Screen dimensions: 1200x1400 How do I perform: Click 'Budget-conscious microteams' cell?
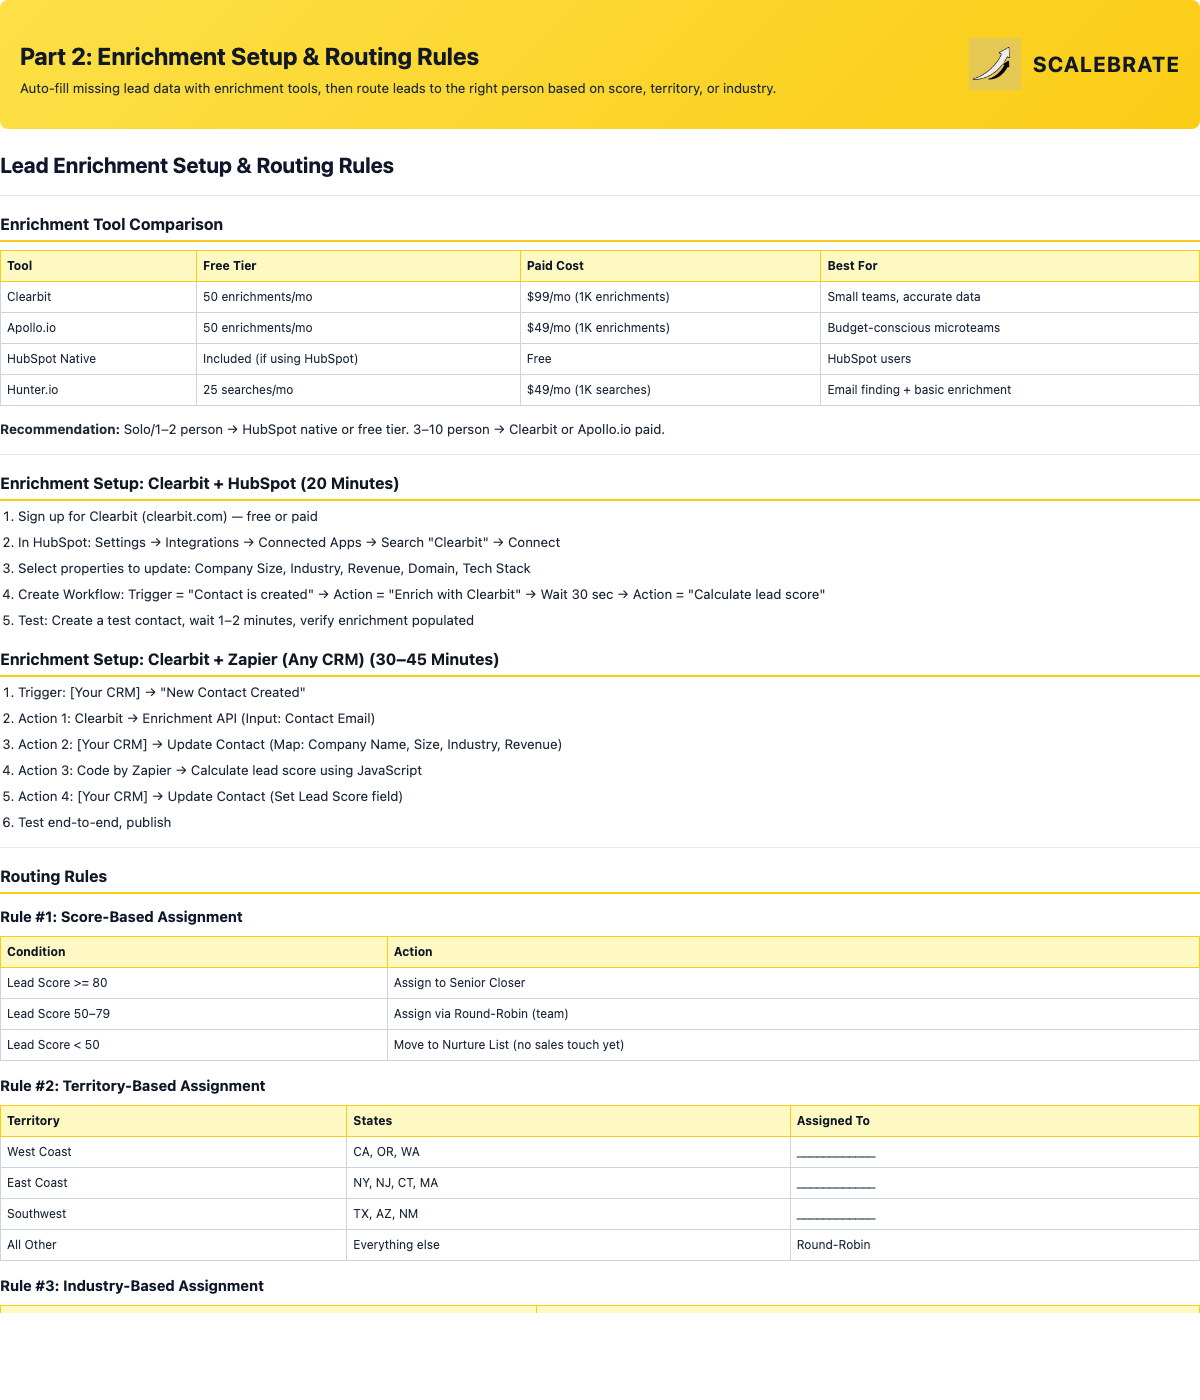pyautogui.click(x=1010, y=328)
